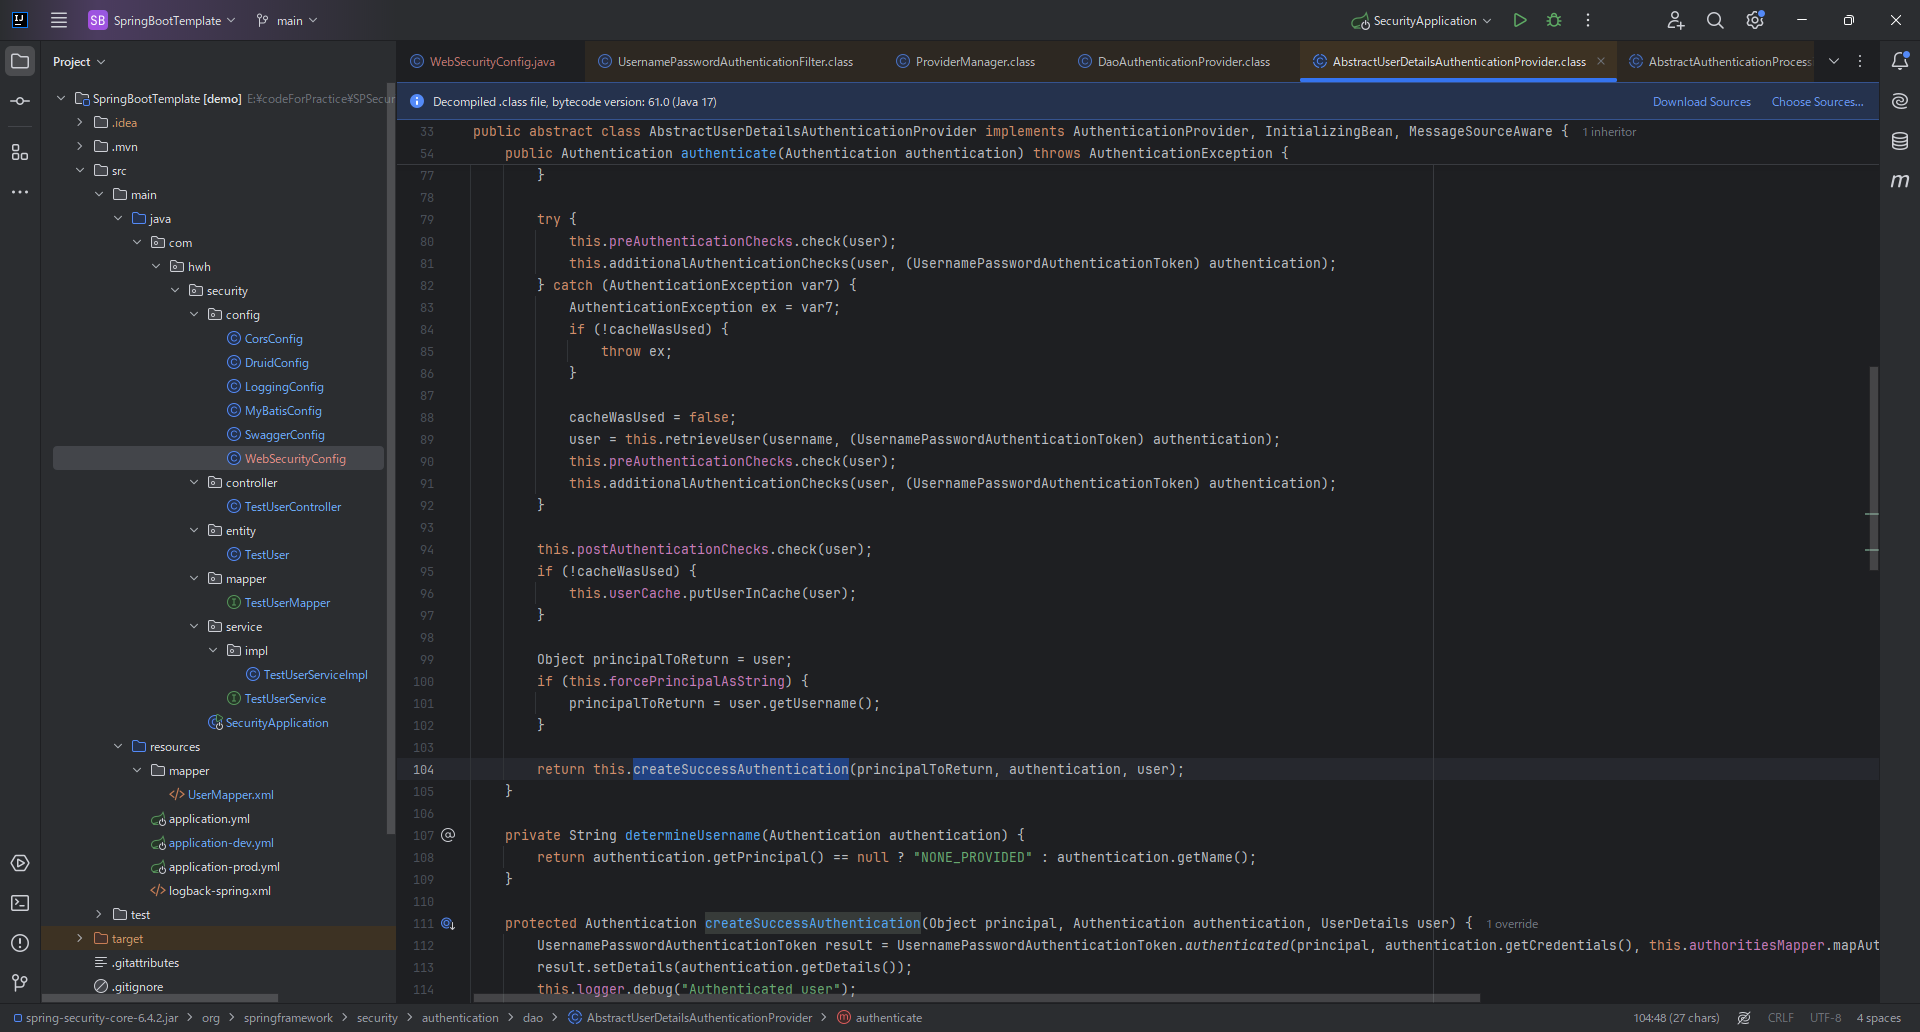Click the 1 inheritor hint
The width and height of the screenshot is (1920, 1032).
1610,132
